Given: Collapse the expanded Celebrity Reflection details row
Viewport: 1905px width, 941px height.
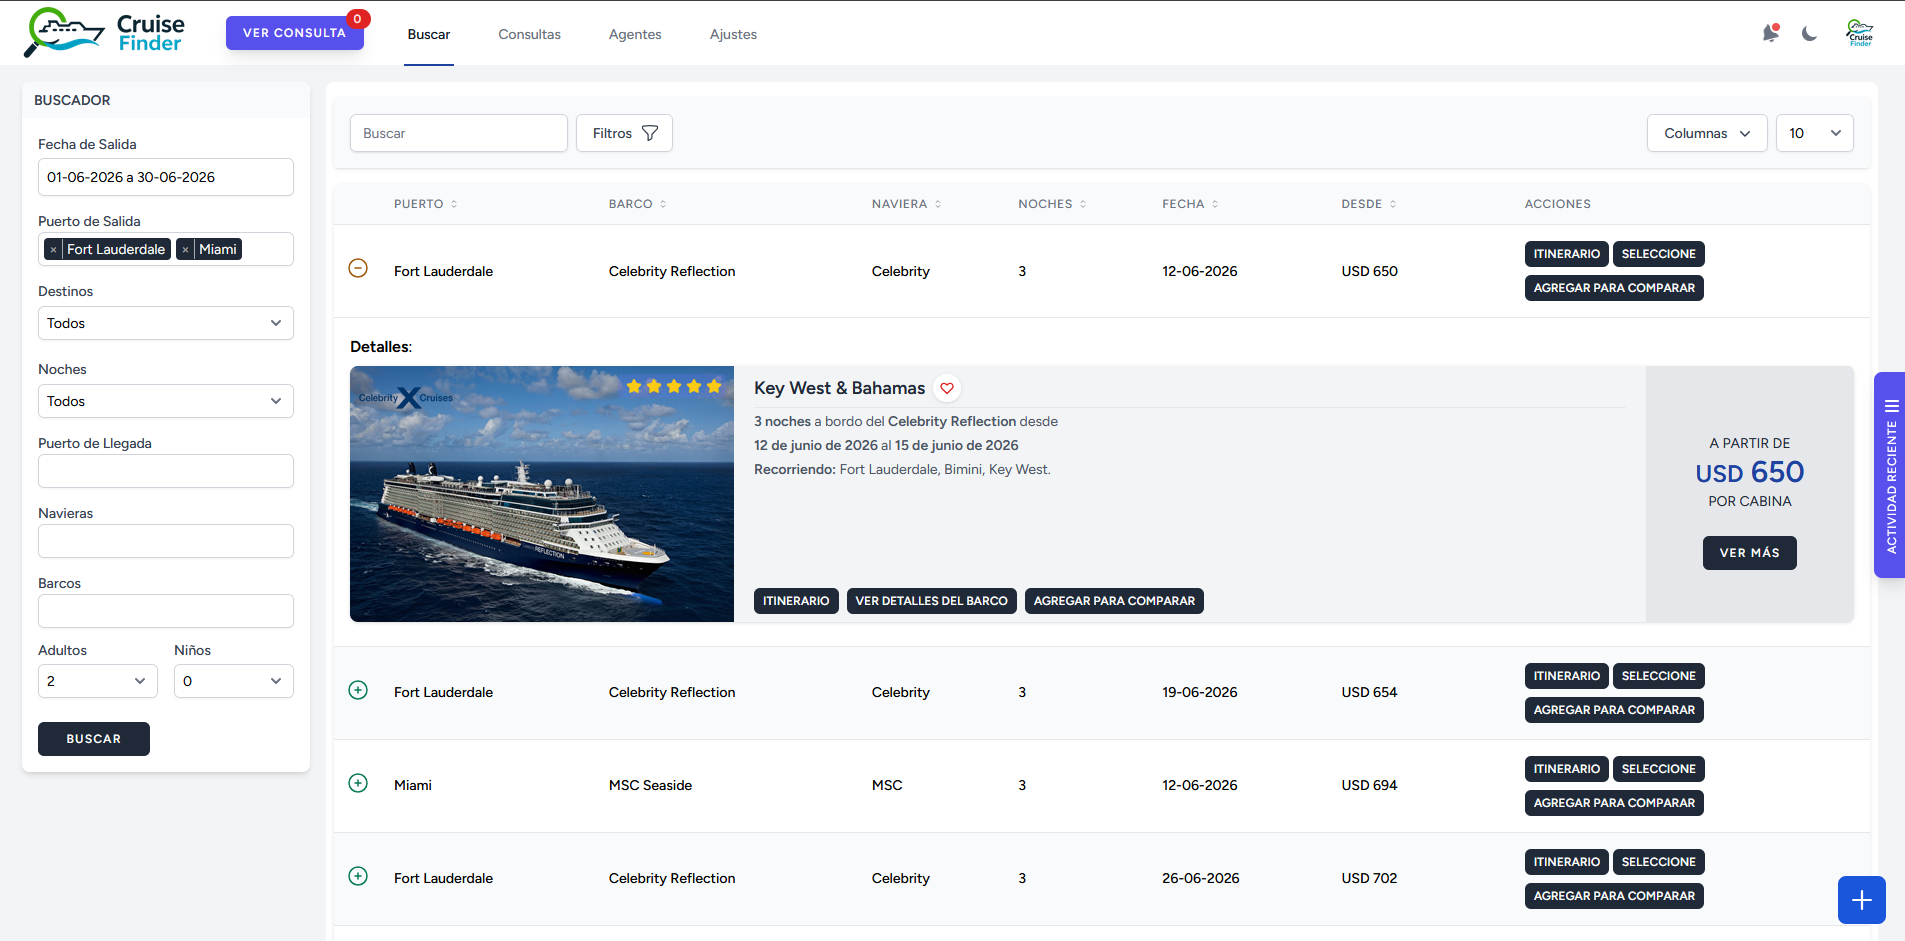Looking at the screenshot, I should 358,268.
